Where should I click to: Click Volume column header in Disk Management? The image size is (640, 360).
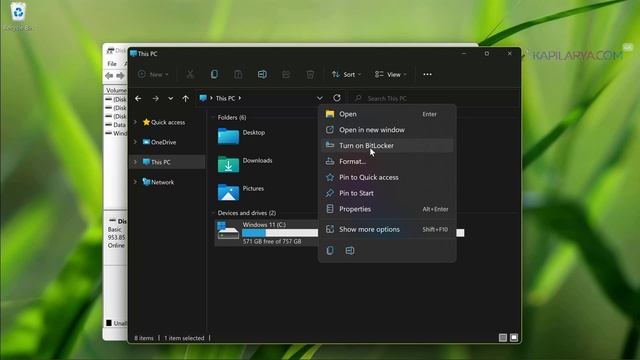point(116,90)
